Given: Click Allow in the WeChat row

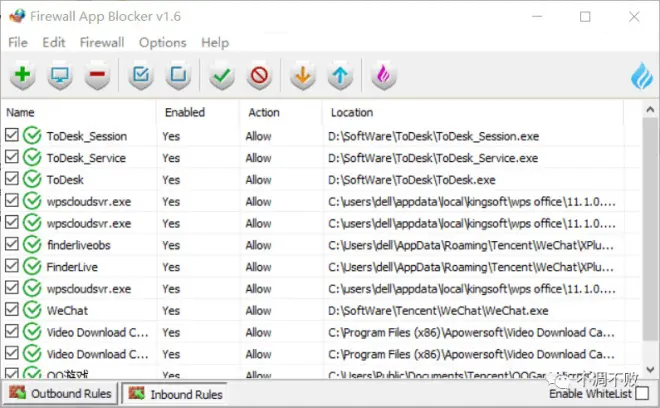Looking at the screenshot, I should pos(258,311).
